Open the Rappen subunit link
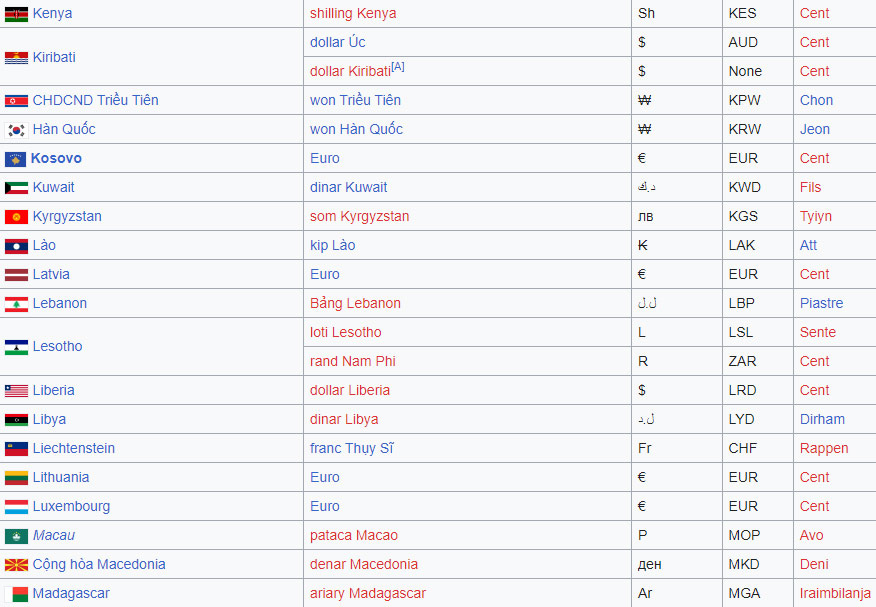The image size is (876, 607). (824, 448)
